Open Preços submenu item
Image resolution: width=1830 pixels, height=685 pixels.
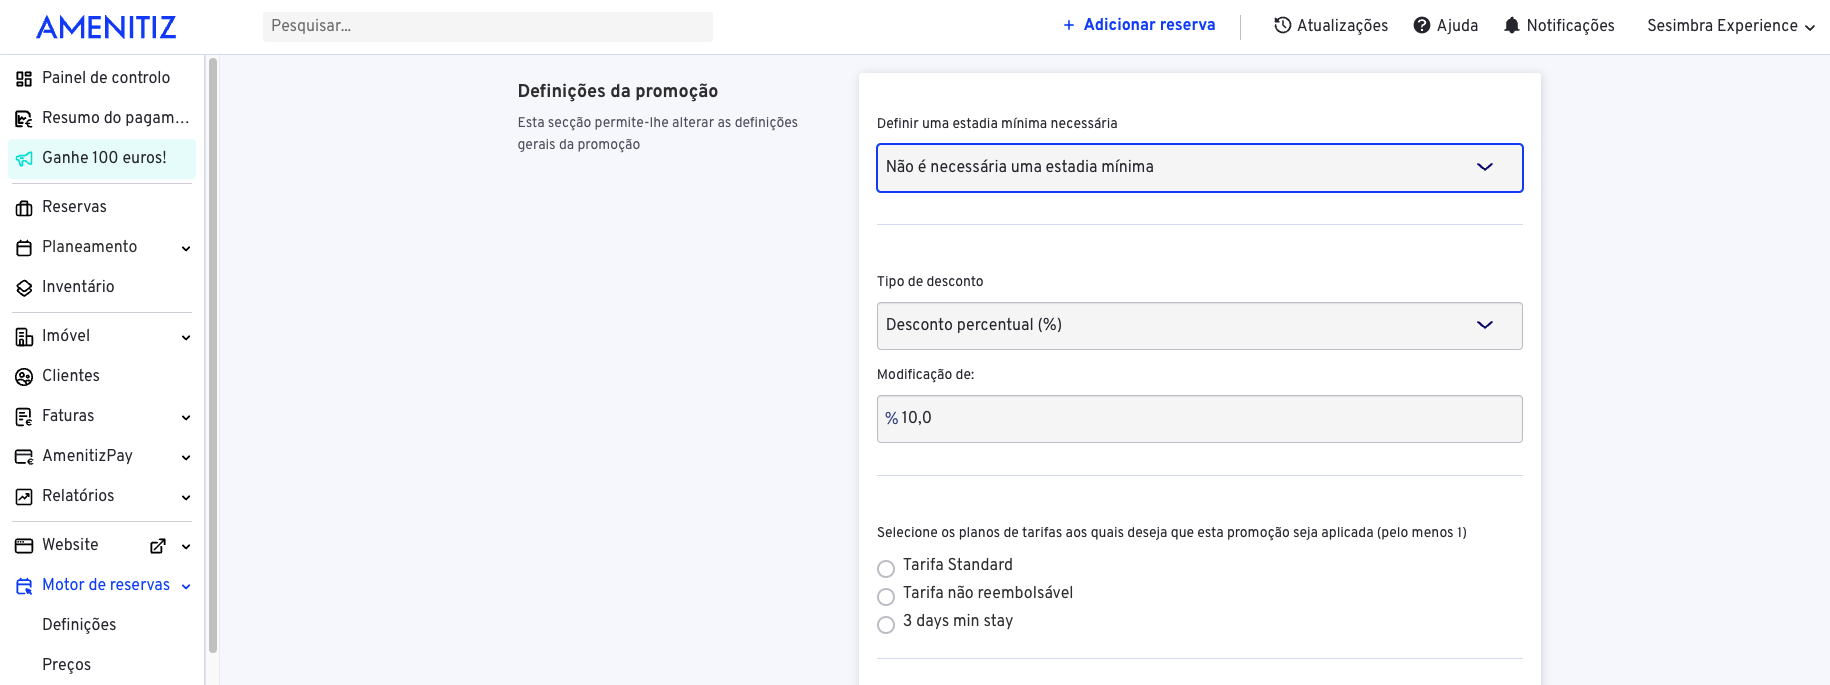tap(66, 665)
